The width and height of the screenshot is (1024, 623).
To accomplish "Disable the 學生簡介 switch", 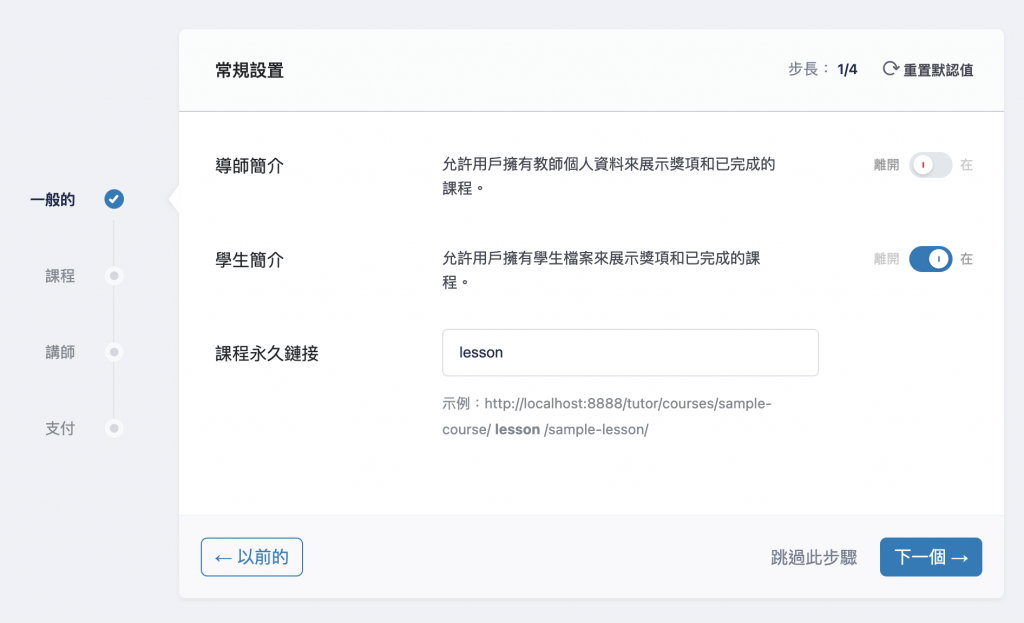I will pos(930,259).
